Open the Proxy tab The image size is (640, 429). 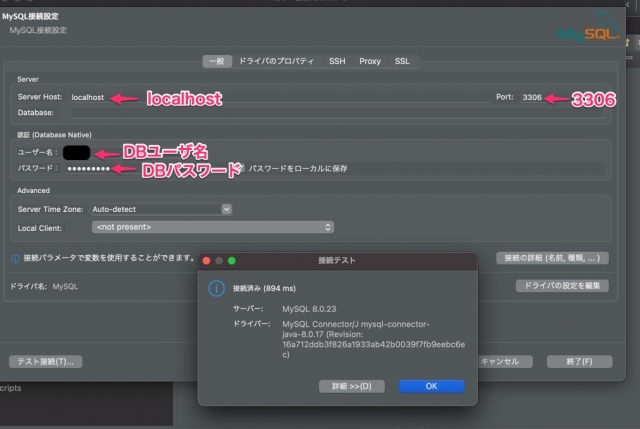[370, 61]
